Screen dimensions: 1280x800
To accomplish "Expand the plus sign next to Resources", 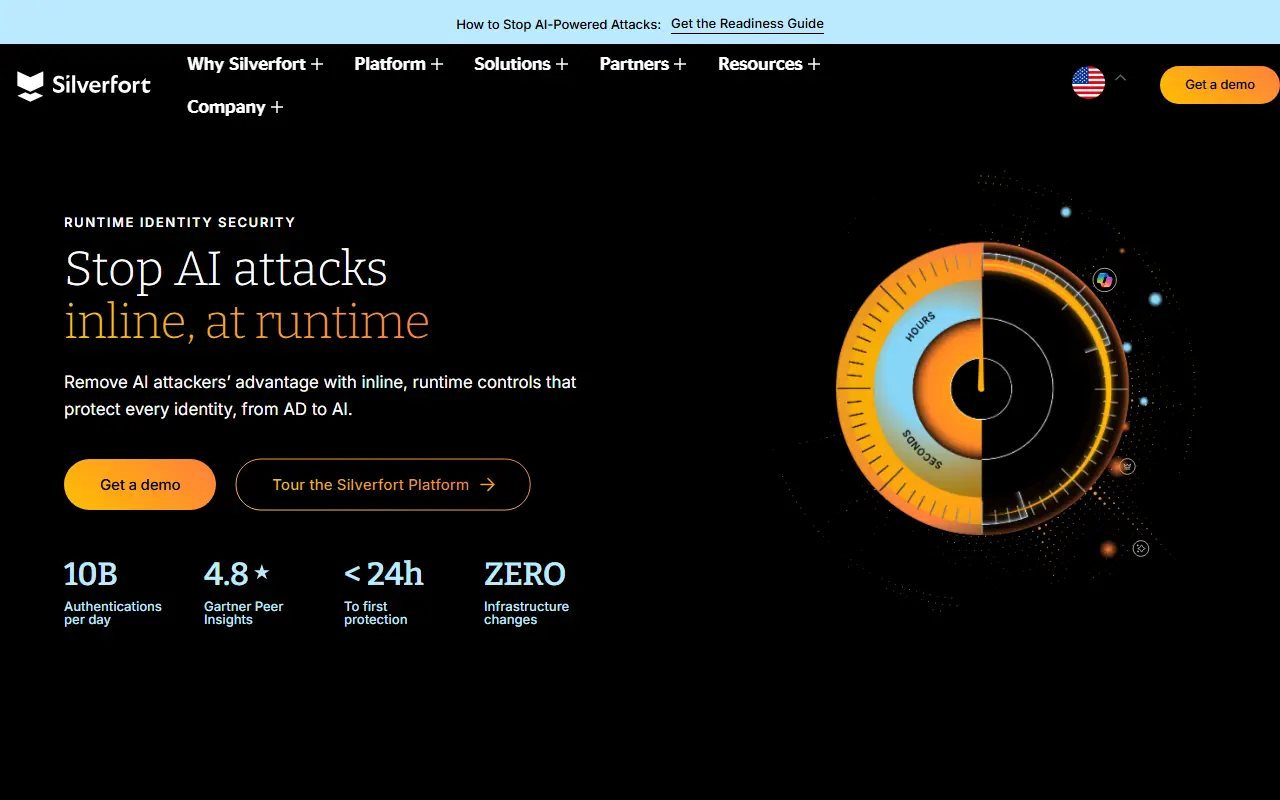I will (814, 64).
